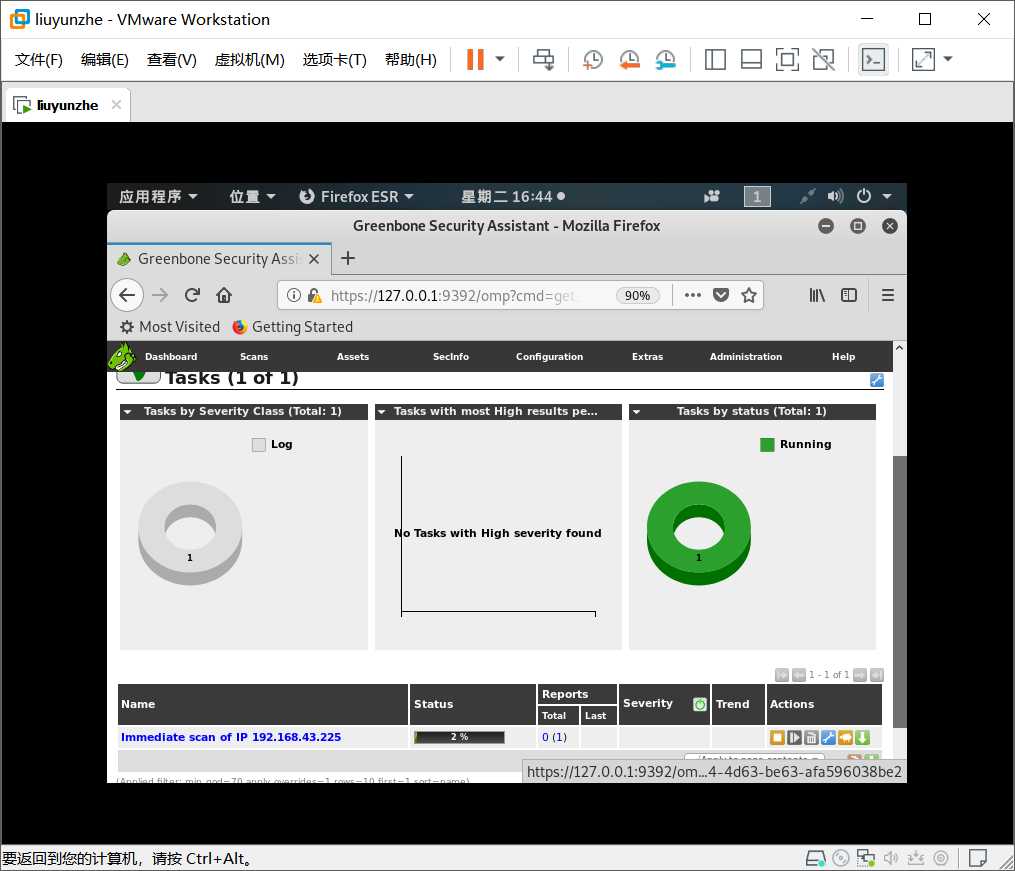Open page actions three-dot menu
1015x871 pixels.
pyautogui.click(x=693, y=295)
